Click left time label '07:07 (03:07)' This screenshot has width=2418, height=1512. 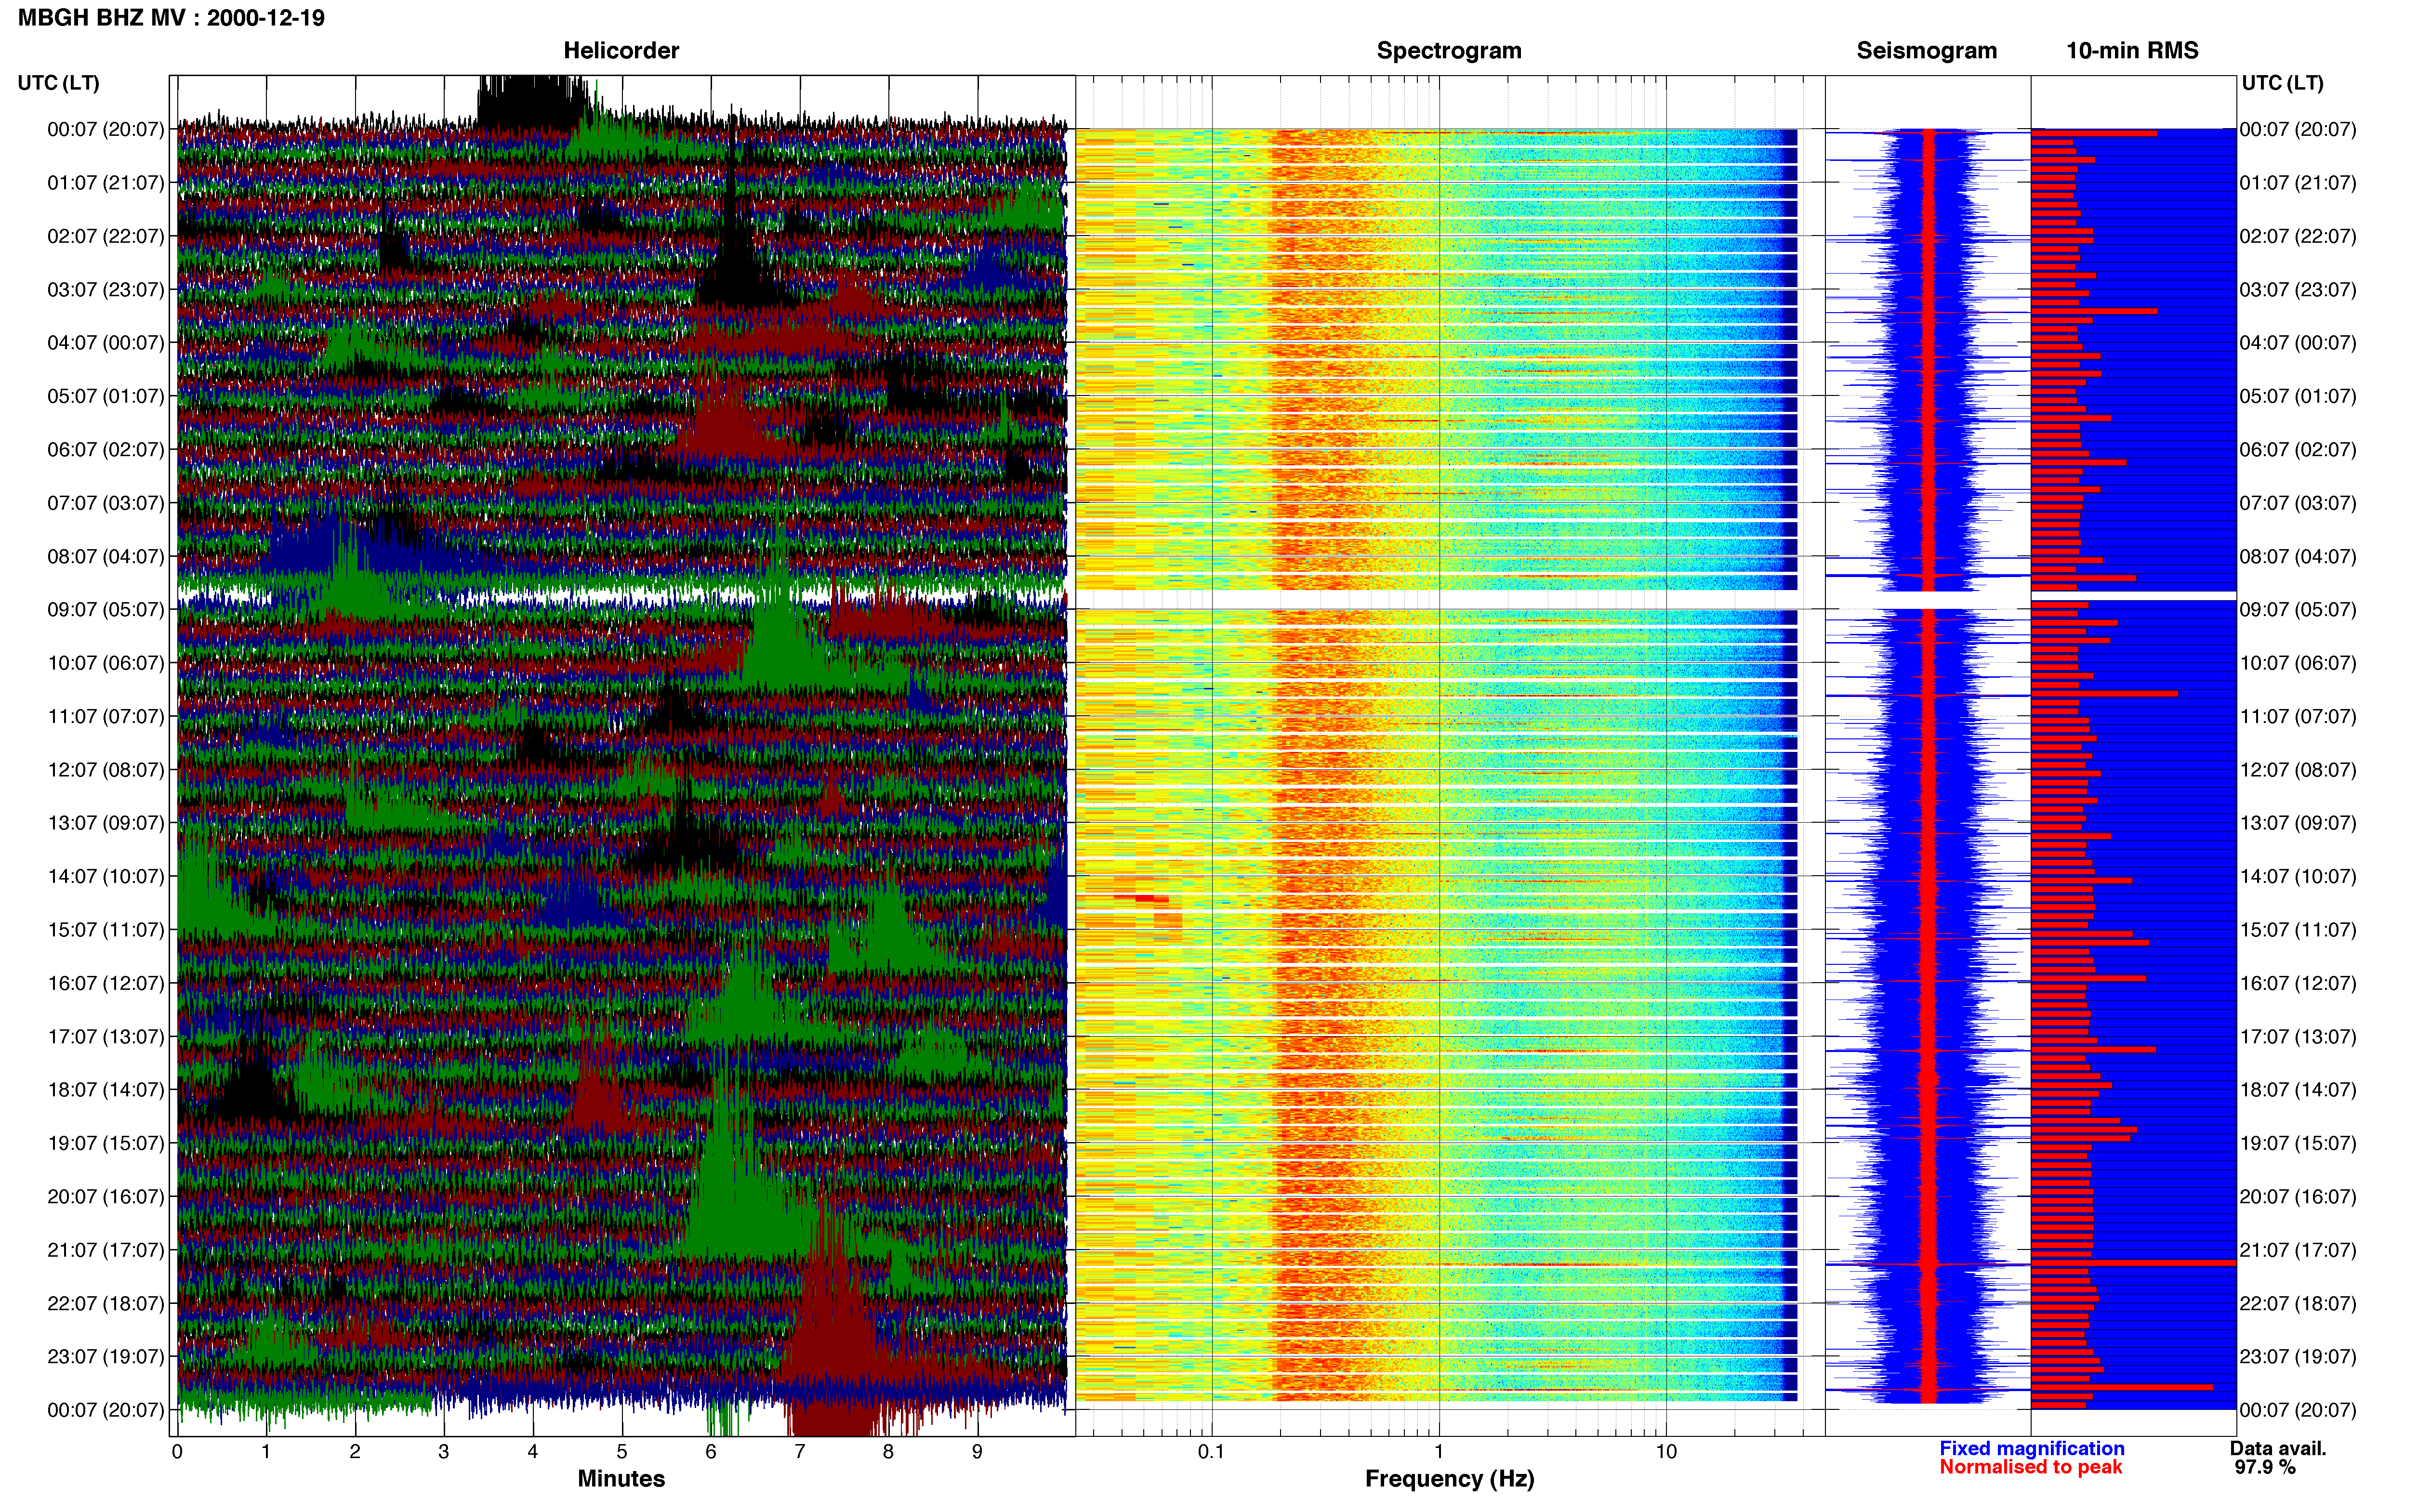[105, 503]
